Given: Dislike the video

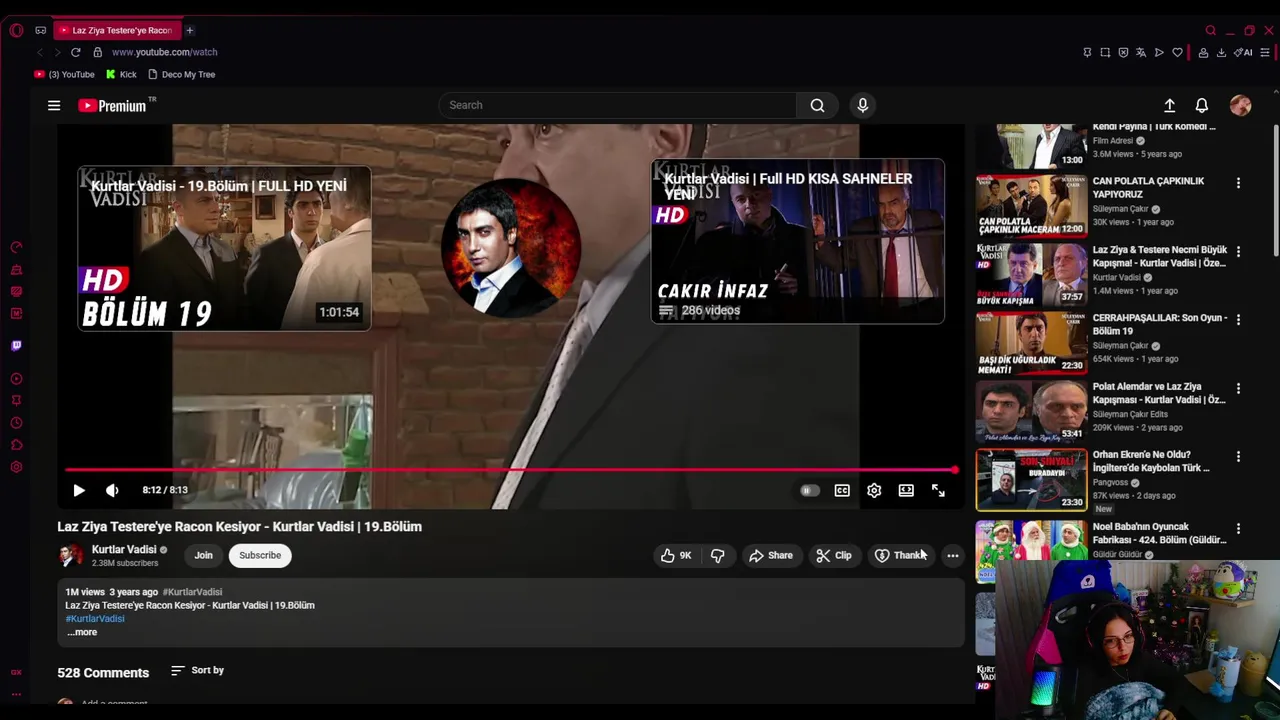Looking at the screenshot, I should (x=717, y=555).
